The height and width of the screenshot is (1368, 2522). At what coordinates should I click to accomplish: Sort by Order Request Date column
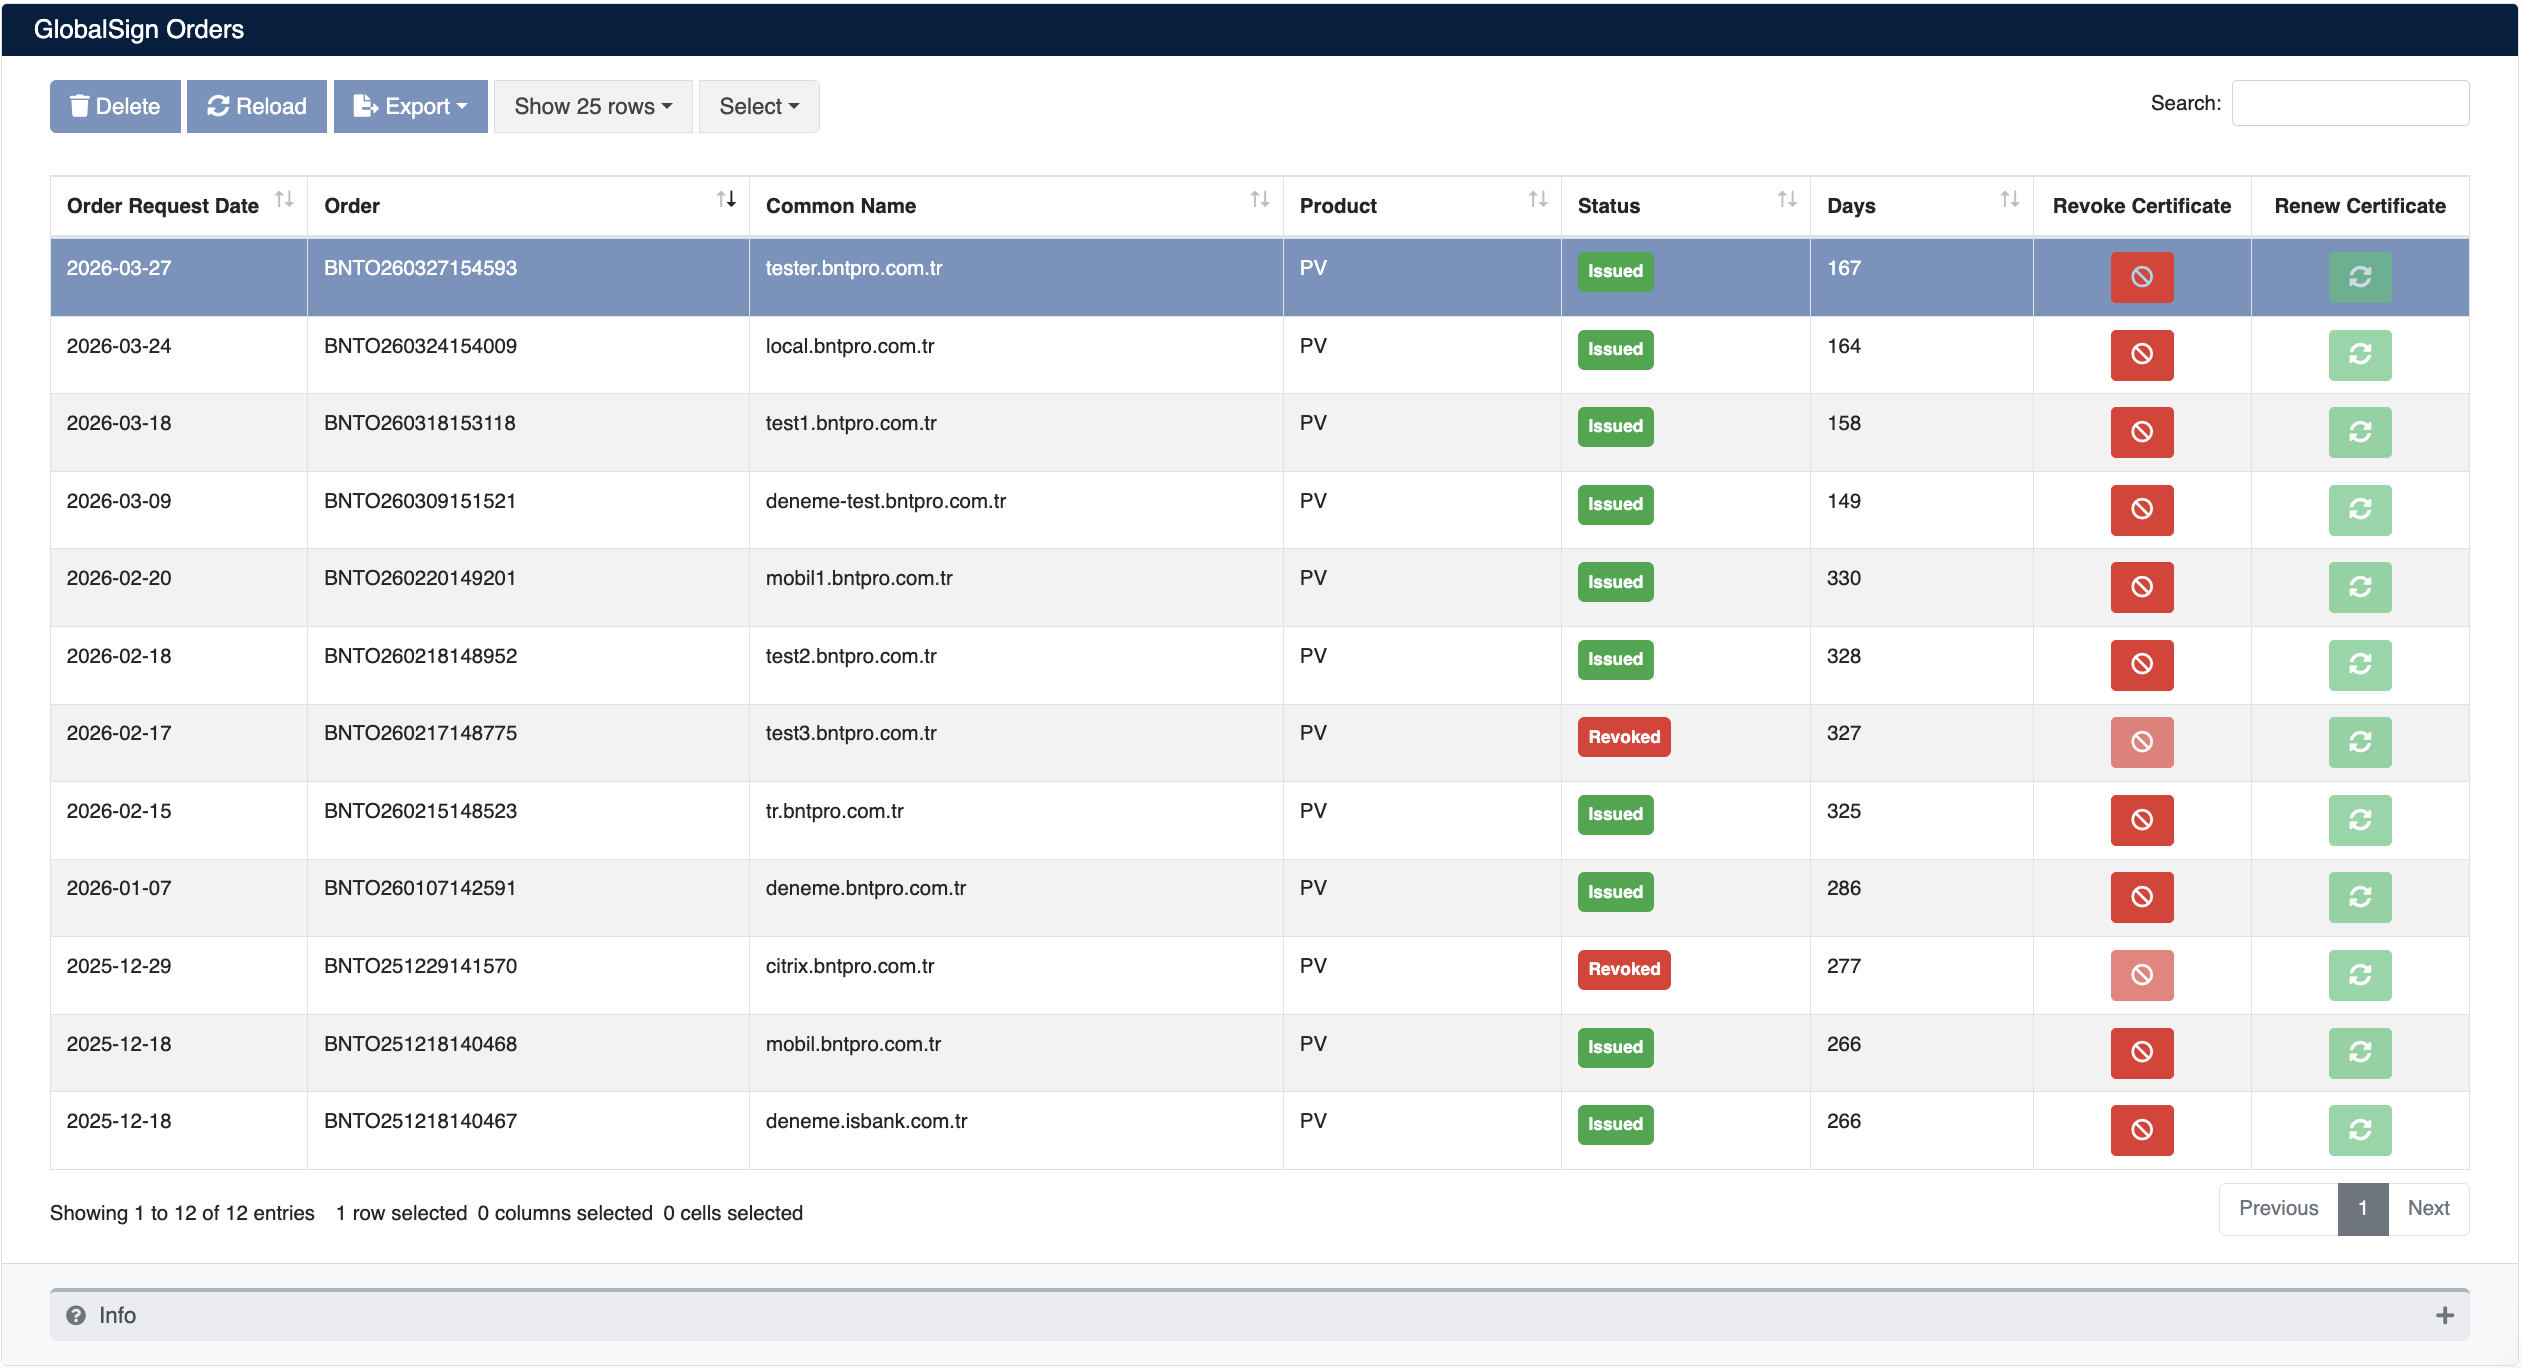coord(179,206)
